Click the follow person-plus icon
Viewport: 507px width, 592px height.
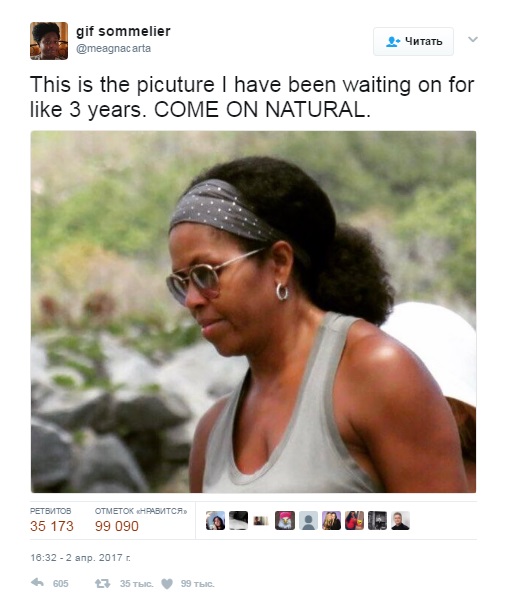coord(393,41)
